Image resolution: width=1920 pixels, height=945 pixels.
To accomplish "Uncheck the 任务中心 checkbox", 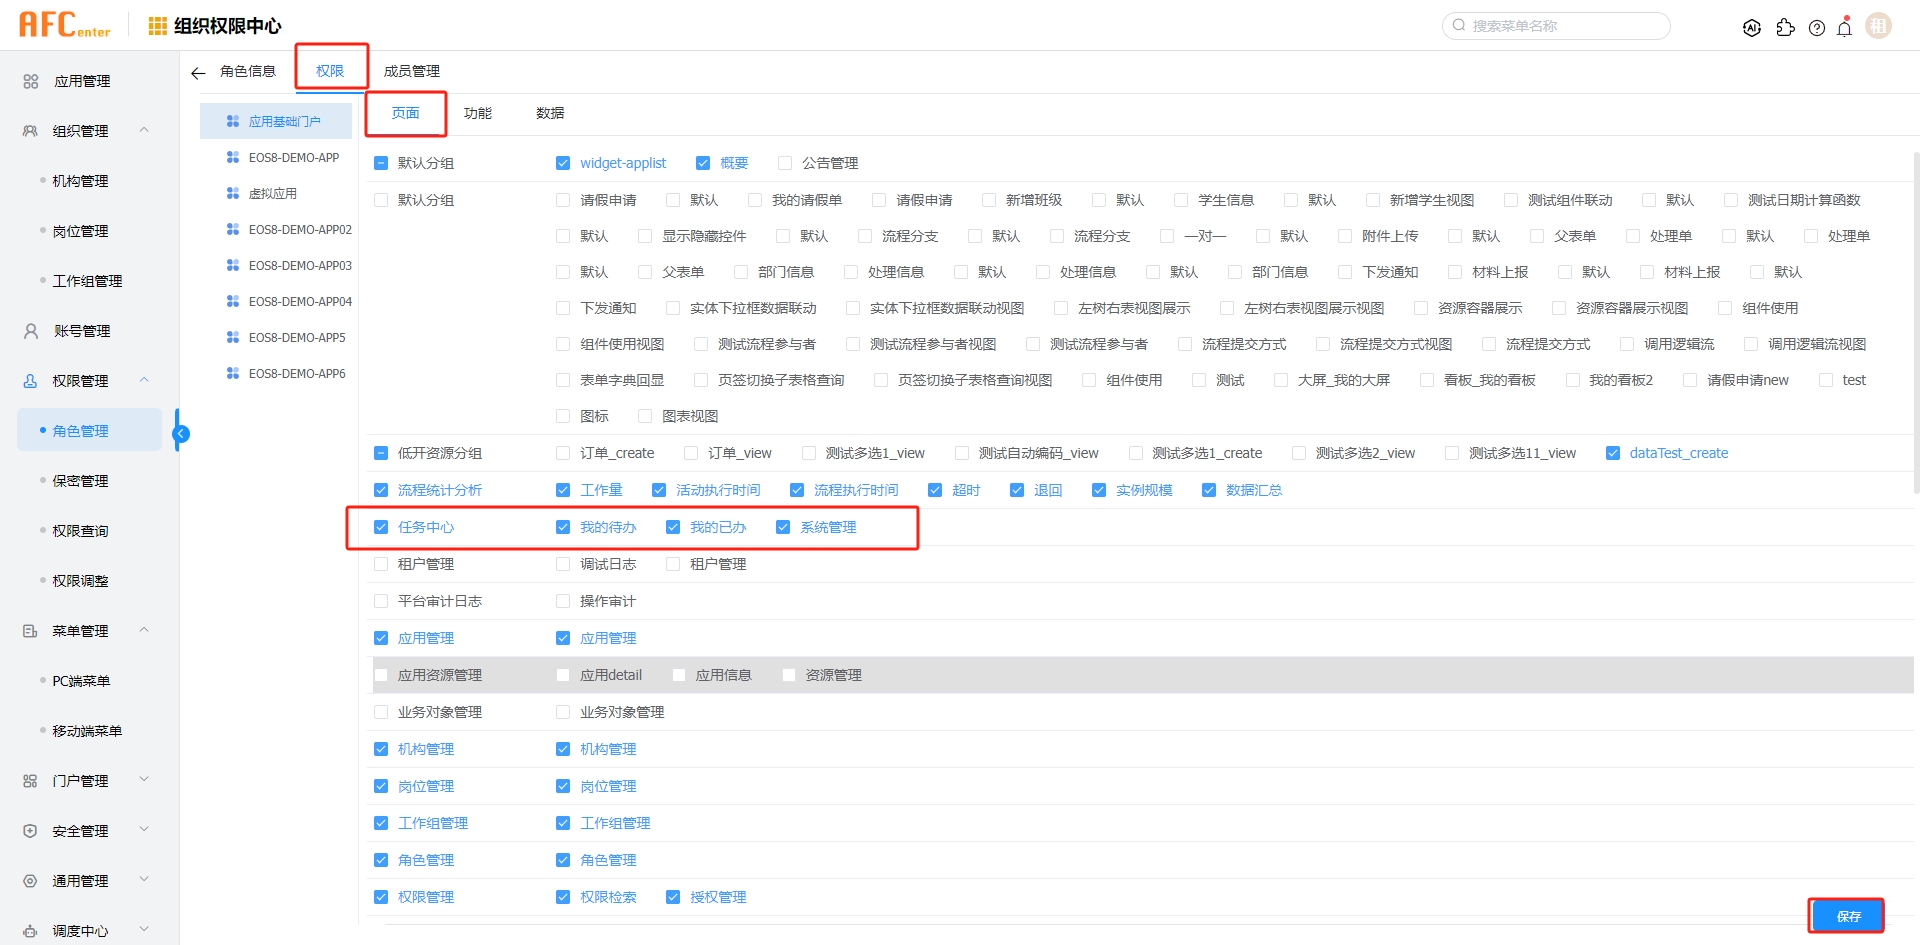I will 381,526.
